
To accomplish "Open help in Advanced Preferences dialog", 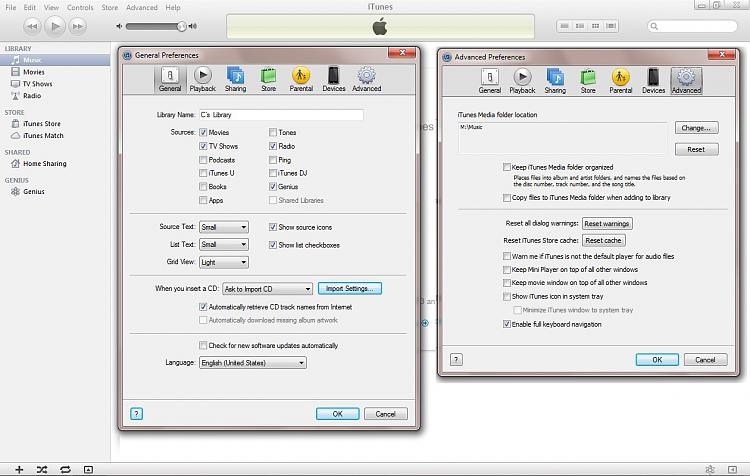I will [456, 360].
